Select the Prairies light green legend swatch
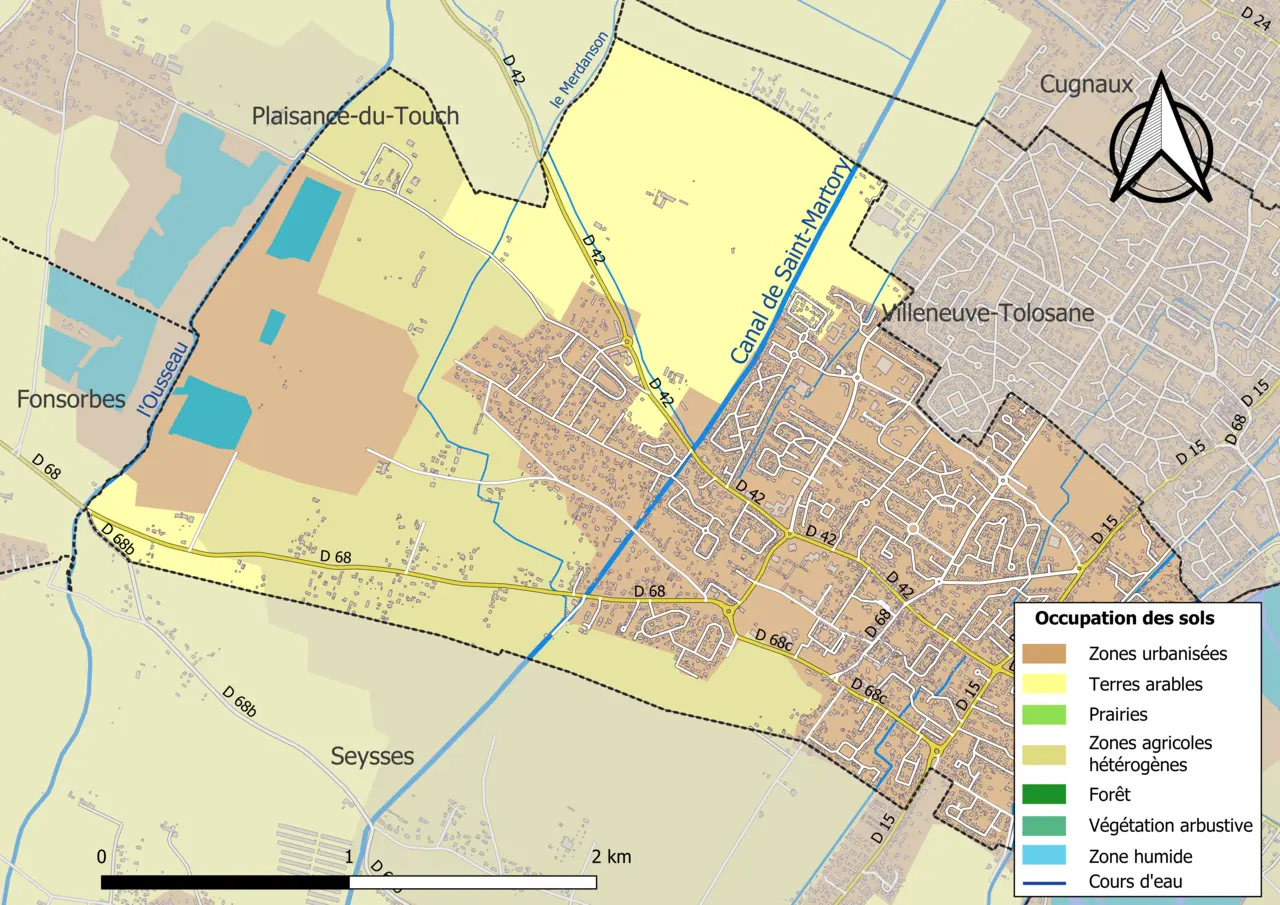 coord(1044,715)
